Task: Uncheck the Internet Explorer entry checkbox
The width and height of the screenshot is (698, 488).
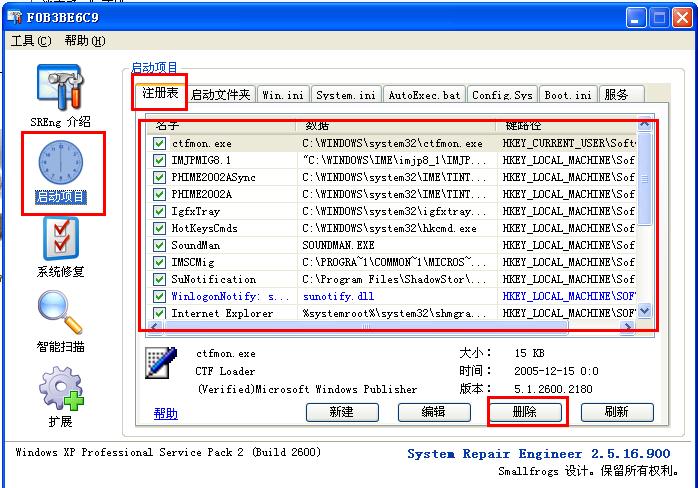Action: click(x=159, y=313)
